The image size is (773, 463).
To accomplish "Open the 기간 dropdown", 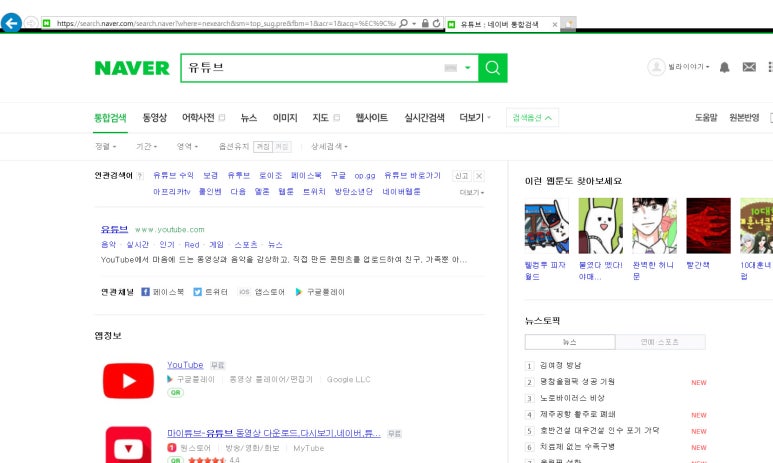I will click(146, 146).
